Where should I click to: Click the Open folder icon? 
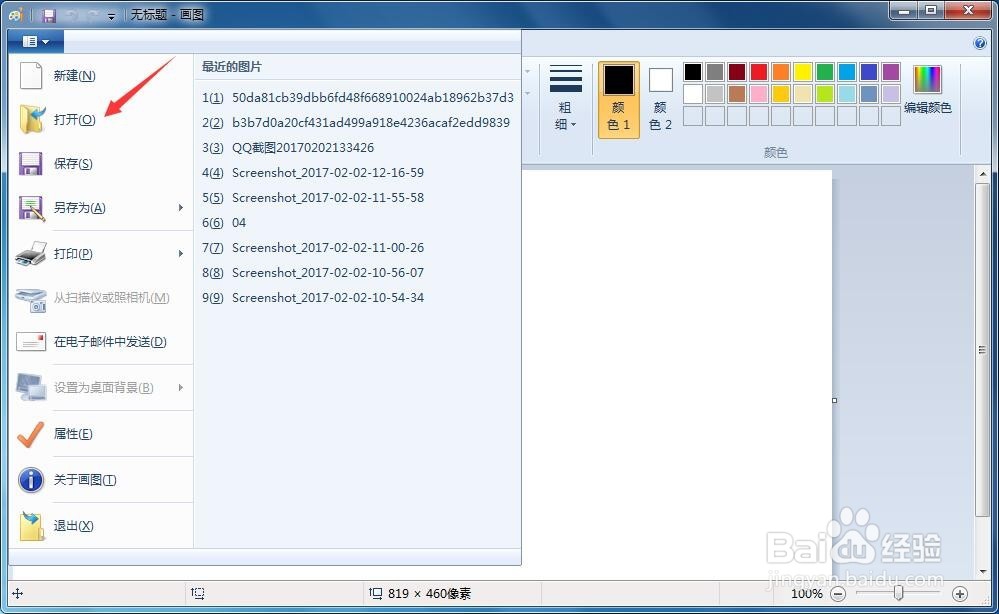click(31, 119)
